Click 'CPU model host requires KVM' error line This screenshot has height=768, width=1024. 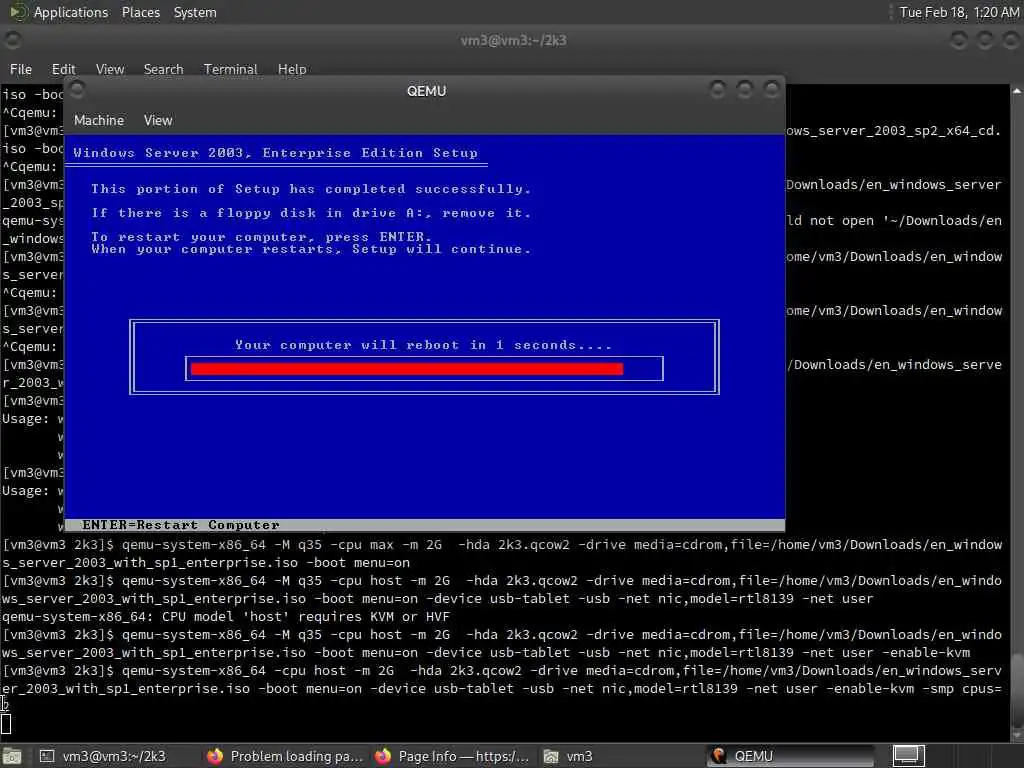226,616
